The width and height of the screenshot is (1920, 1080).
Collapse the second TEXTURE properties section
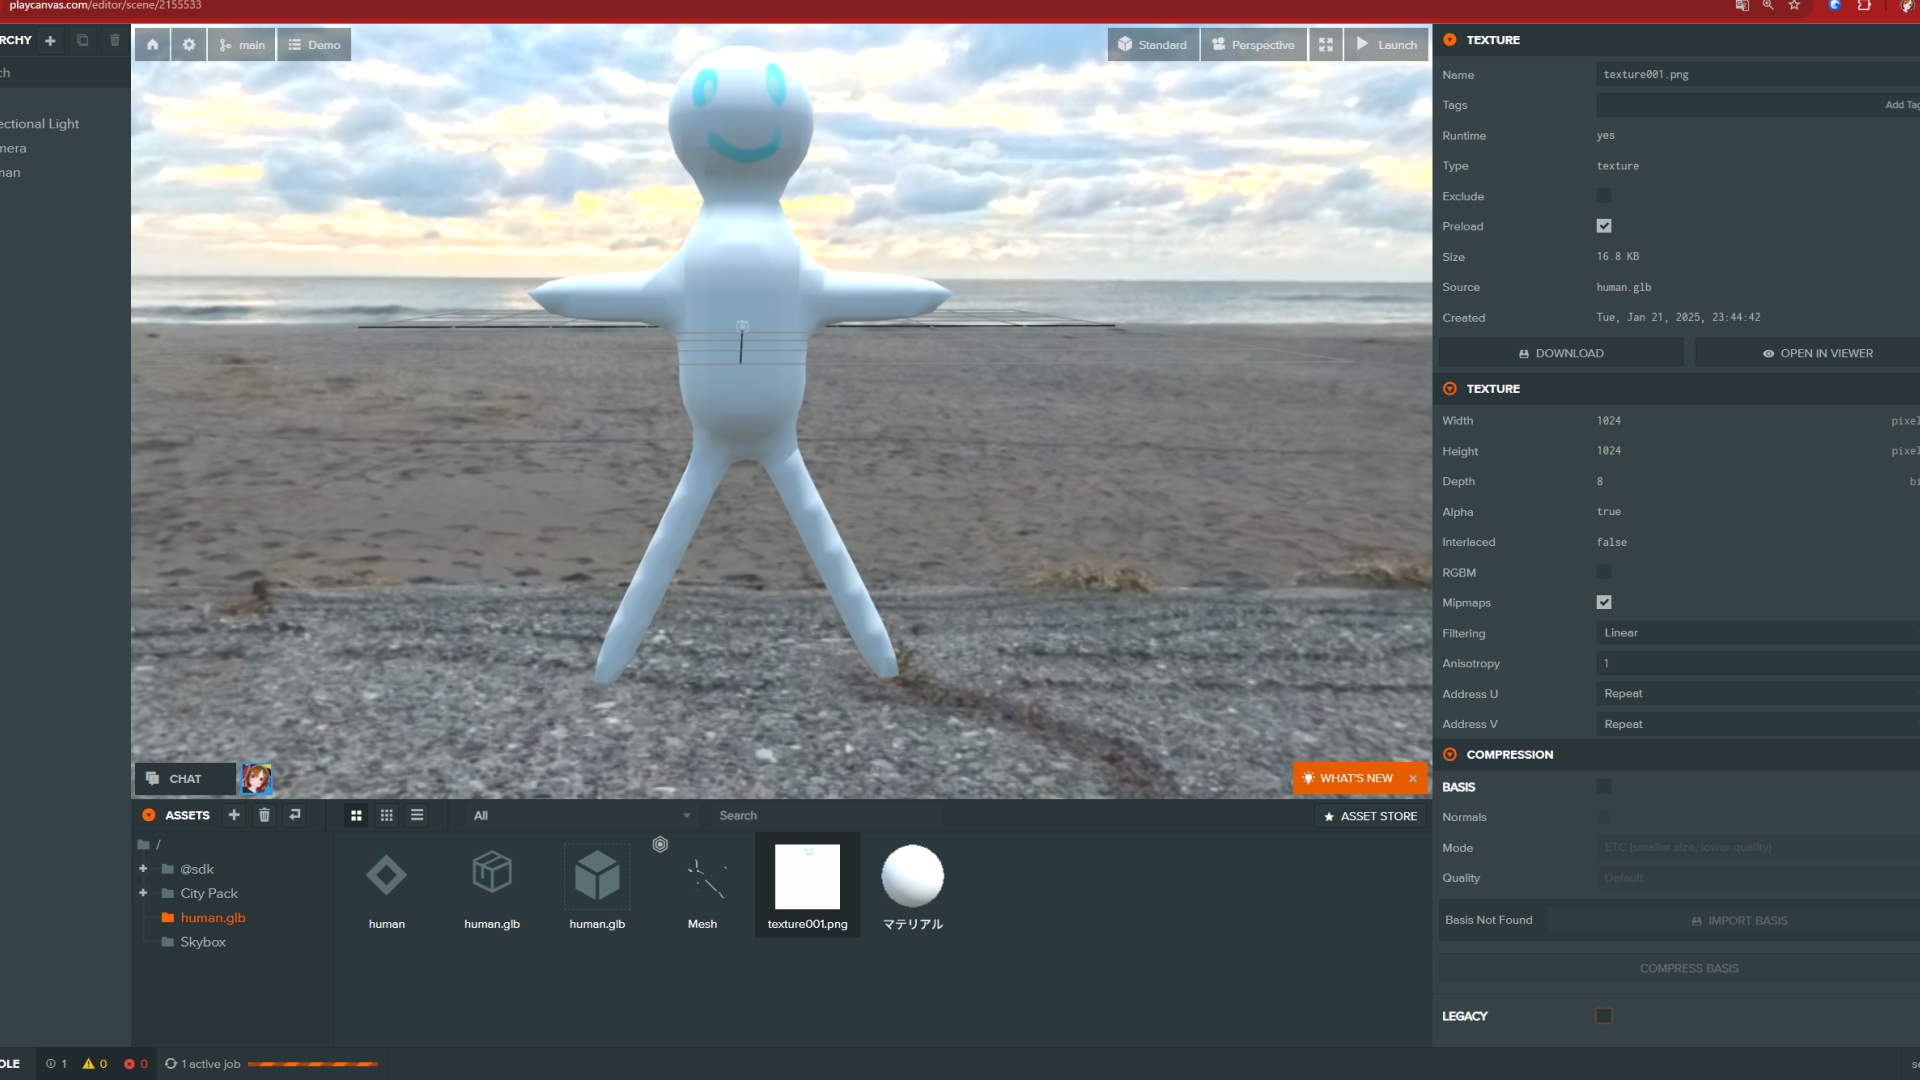1450,389
